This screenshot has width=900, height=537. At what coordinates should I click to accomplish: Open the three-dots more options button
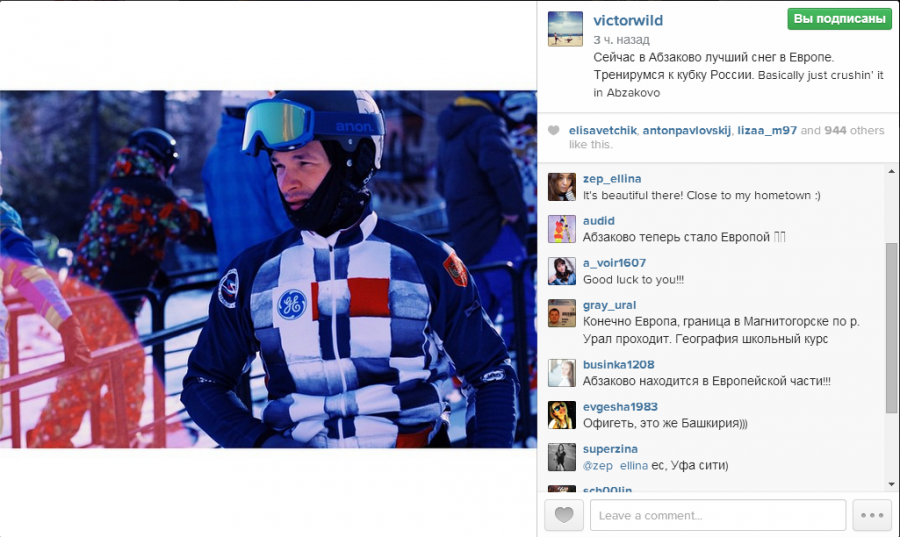[x=872, y=515]
